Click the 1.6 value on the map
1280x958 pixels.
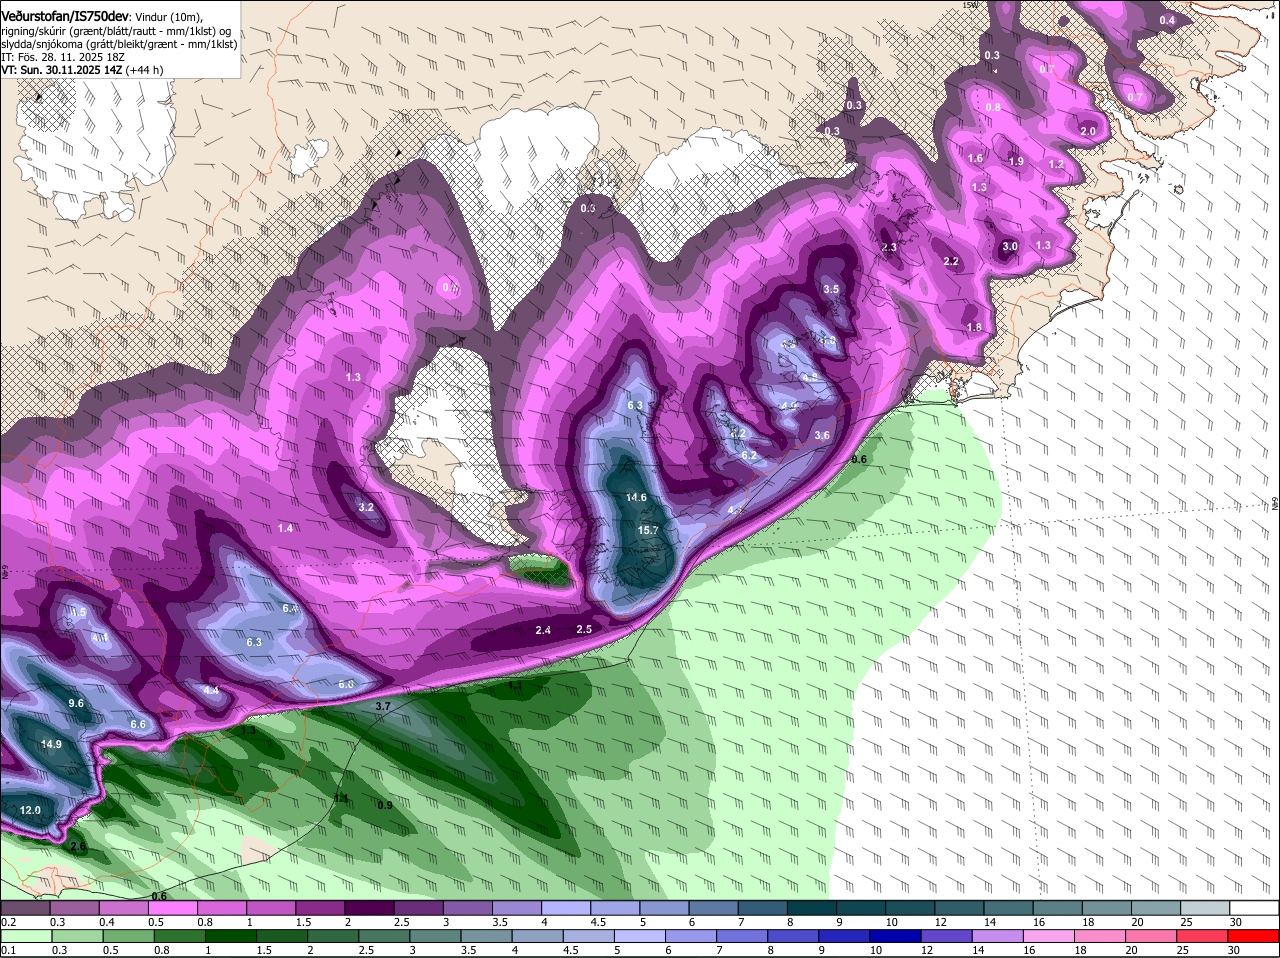pyautogui.click(x=976, y=159)
